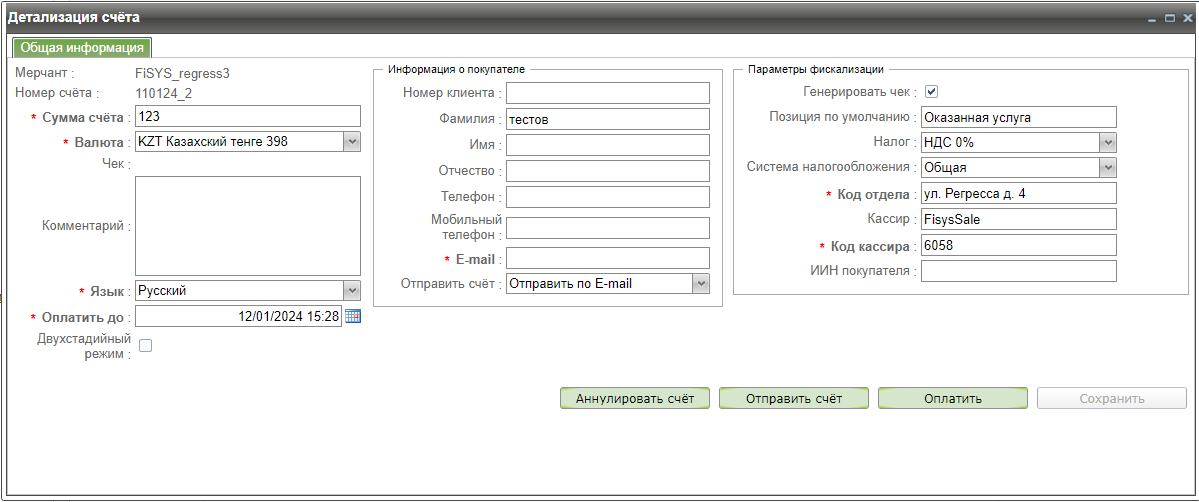Select the Фамилия field containing тестов

[607, 119]
